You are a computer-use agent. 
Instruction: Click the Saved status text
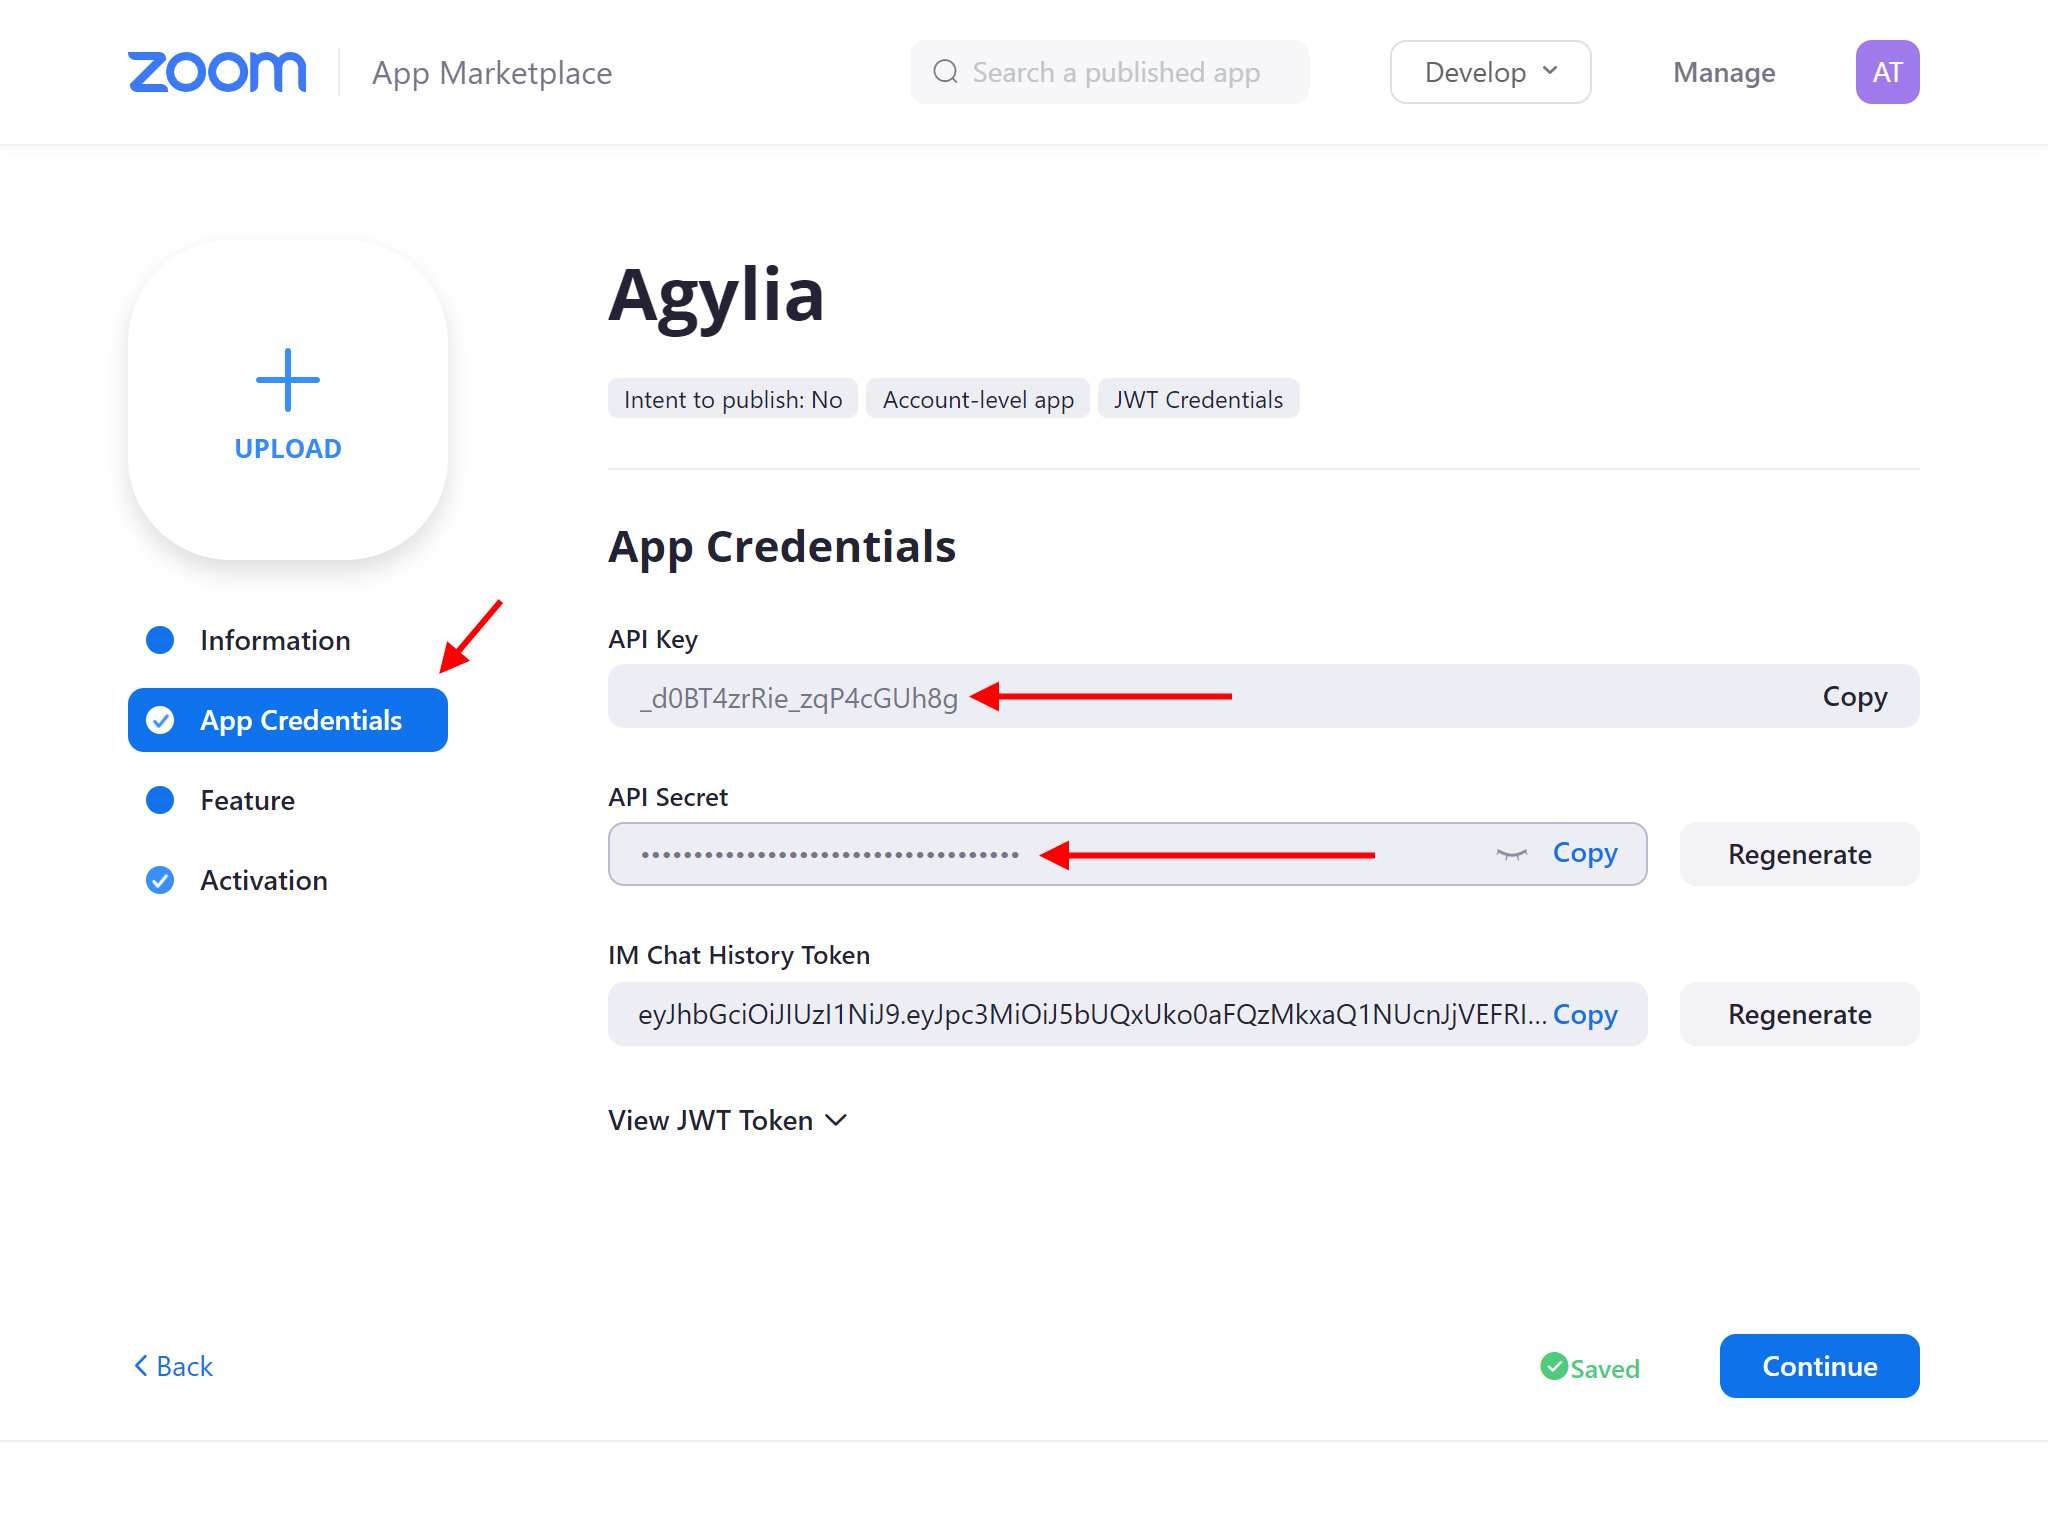[x=1604, y=1368]
